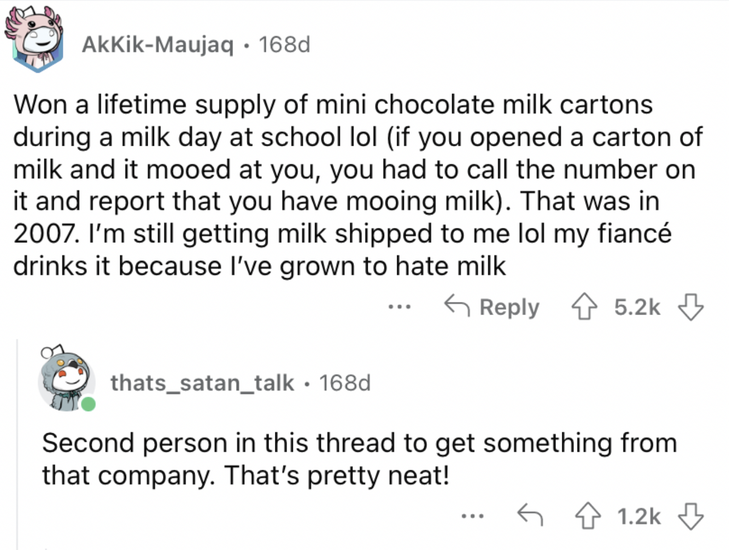Screen dimensions: 729x550
Task: Reply to AkKik-Maujaq's comment
Action: pos(493,307)
